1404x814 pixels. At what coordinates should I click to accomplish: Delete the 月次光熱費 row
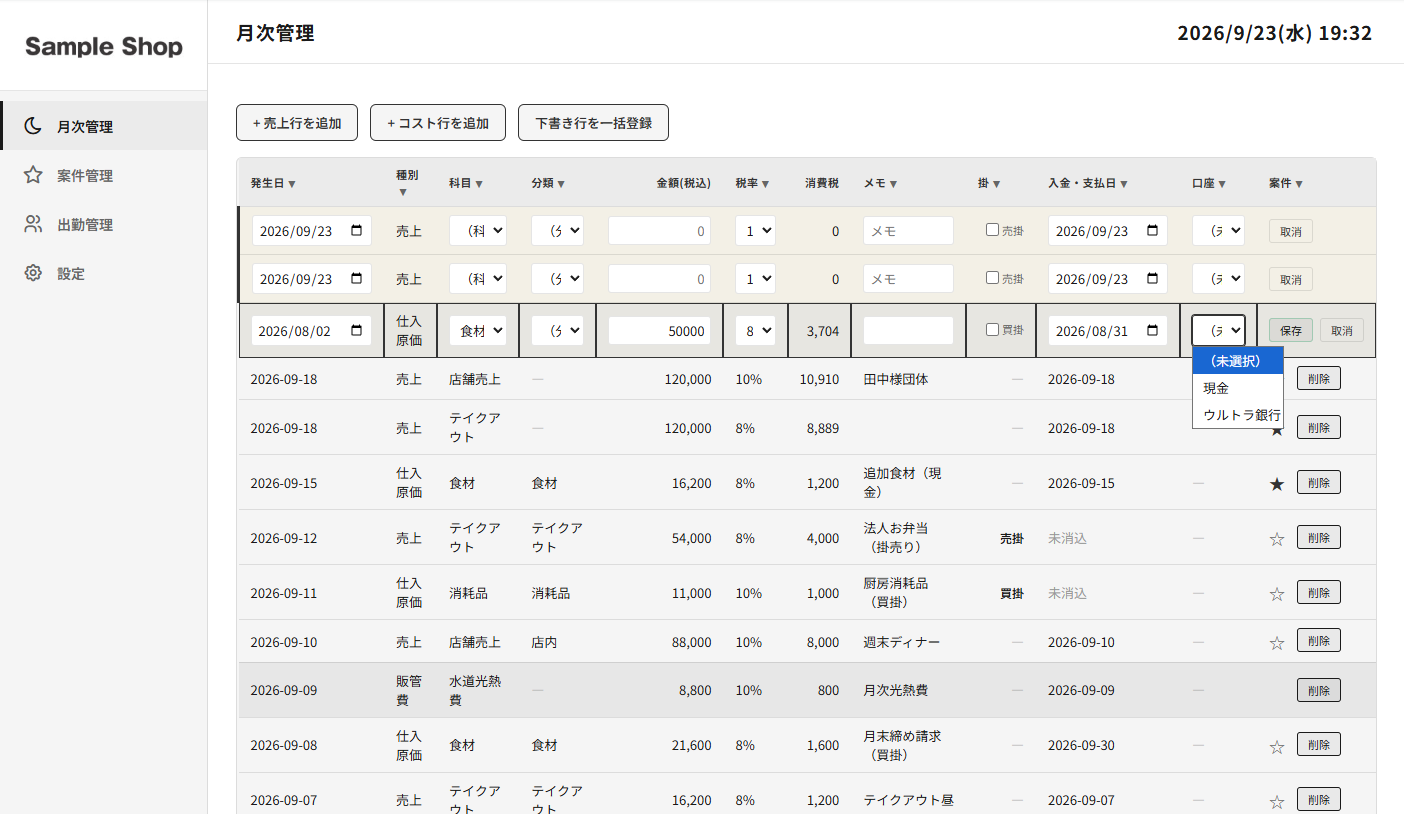[1319, 690]
